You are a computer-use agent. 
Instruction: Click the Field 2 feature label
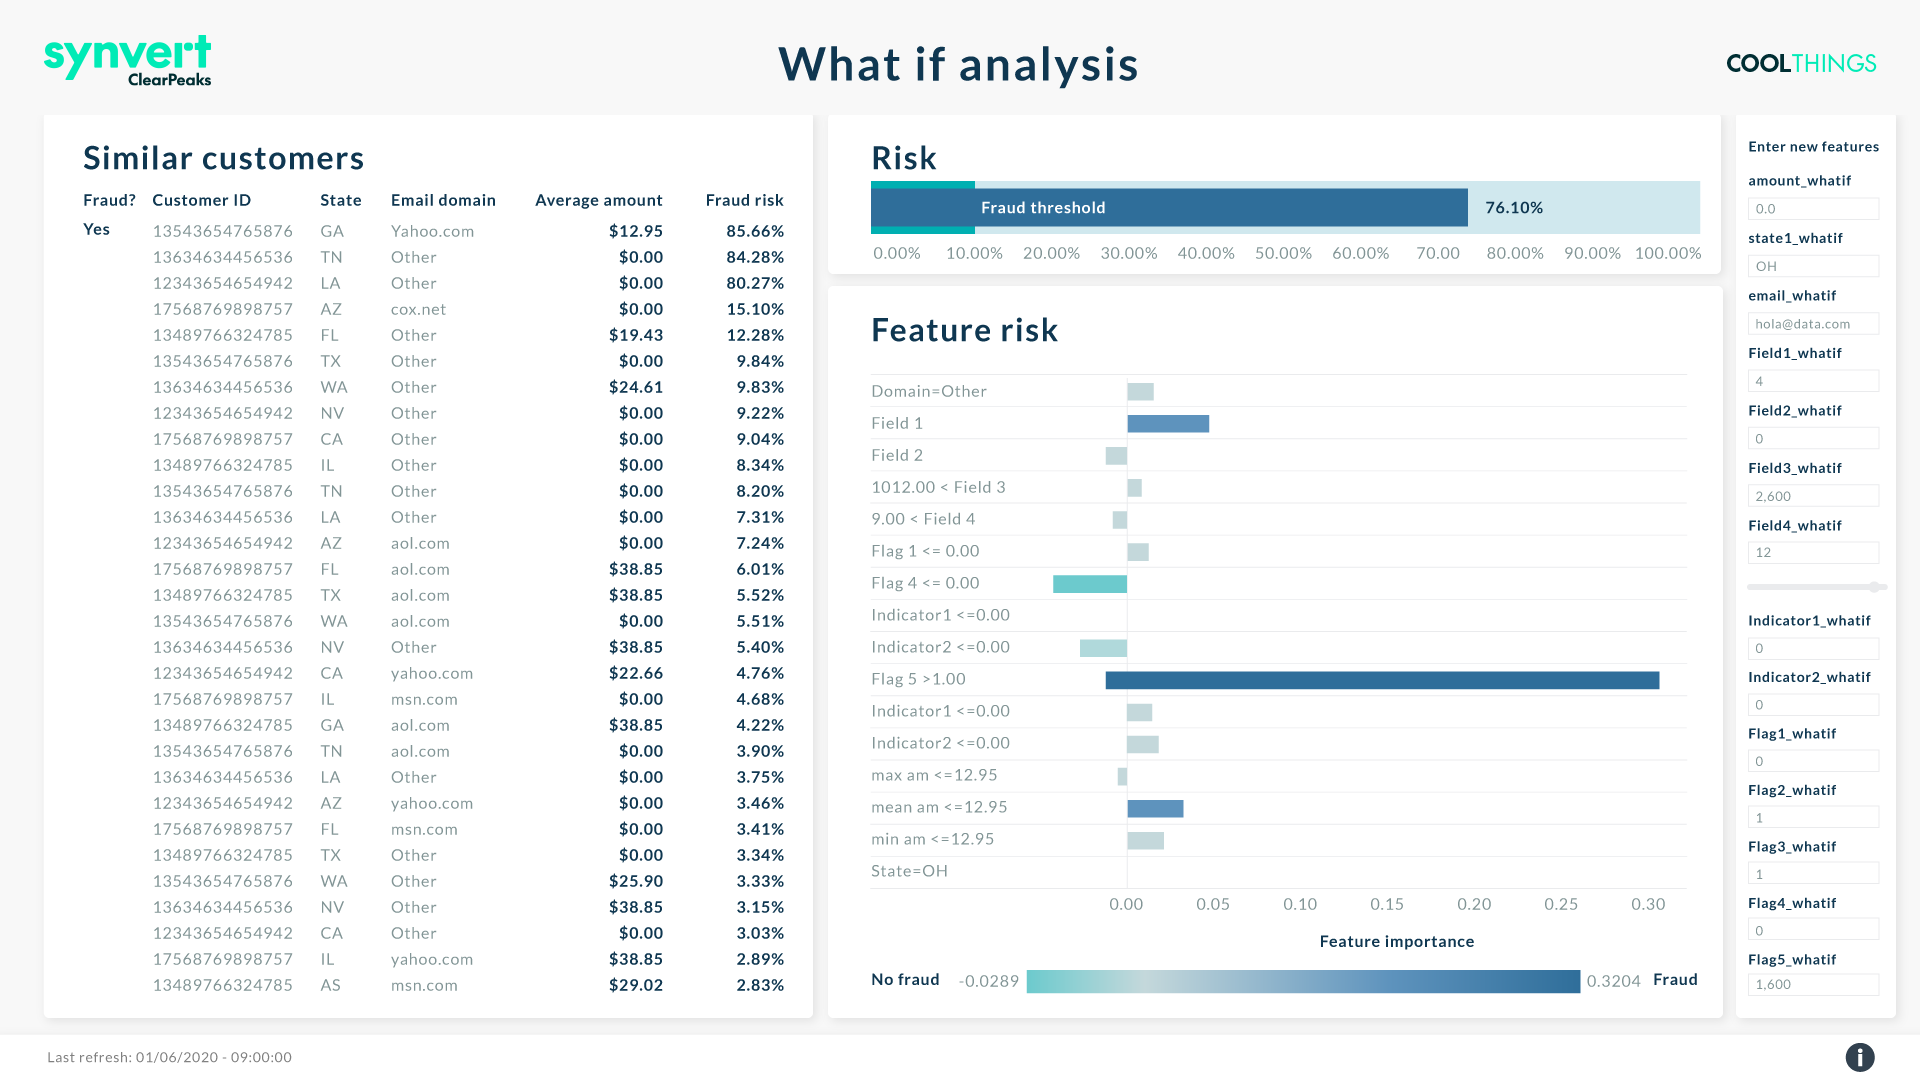click(x=897, y=455)
